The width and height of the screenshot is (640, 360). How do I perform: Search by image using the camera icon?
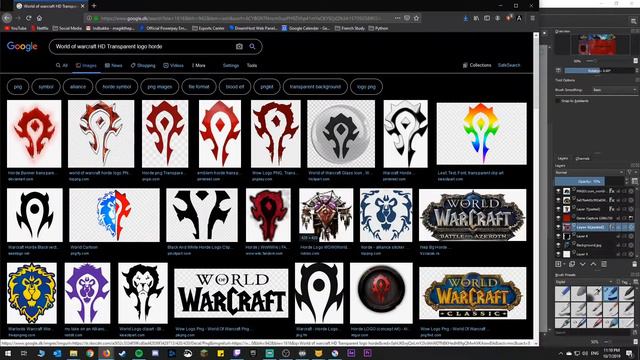click(x=239, y=47)
